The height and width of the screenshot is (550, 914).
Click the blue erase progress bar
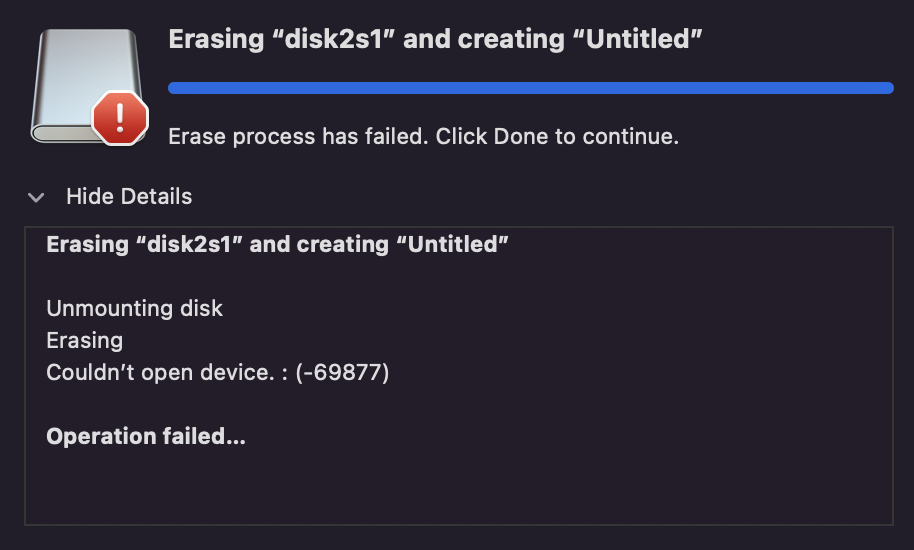pos(530,88)
